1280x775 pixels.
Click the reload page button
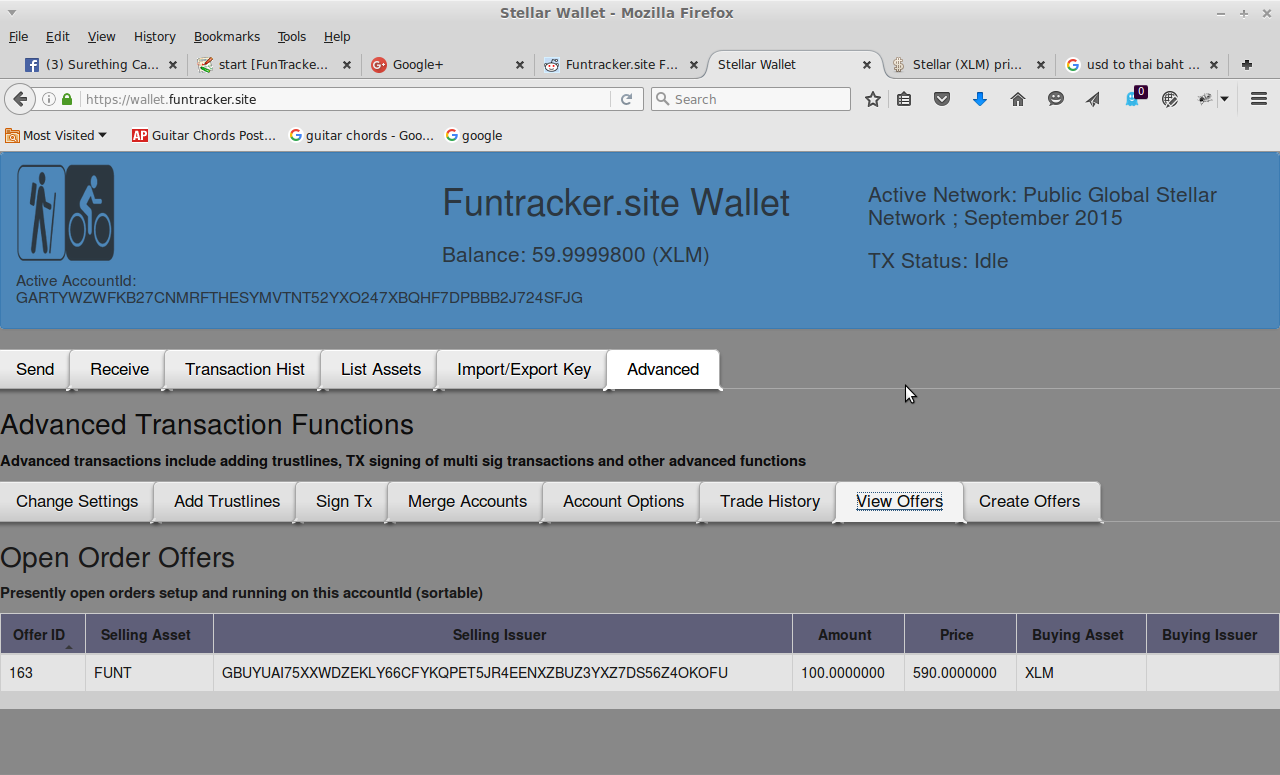(626, 99)
